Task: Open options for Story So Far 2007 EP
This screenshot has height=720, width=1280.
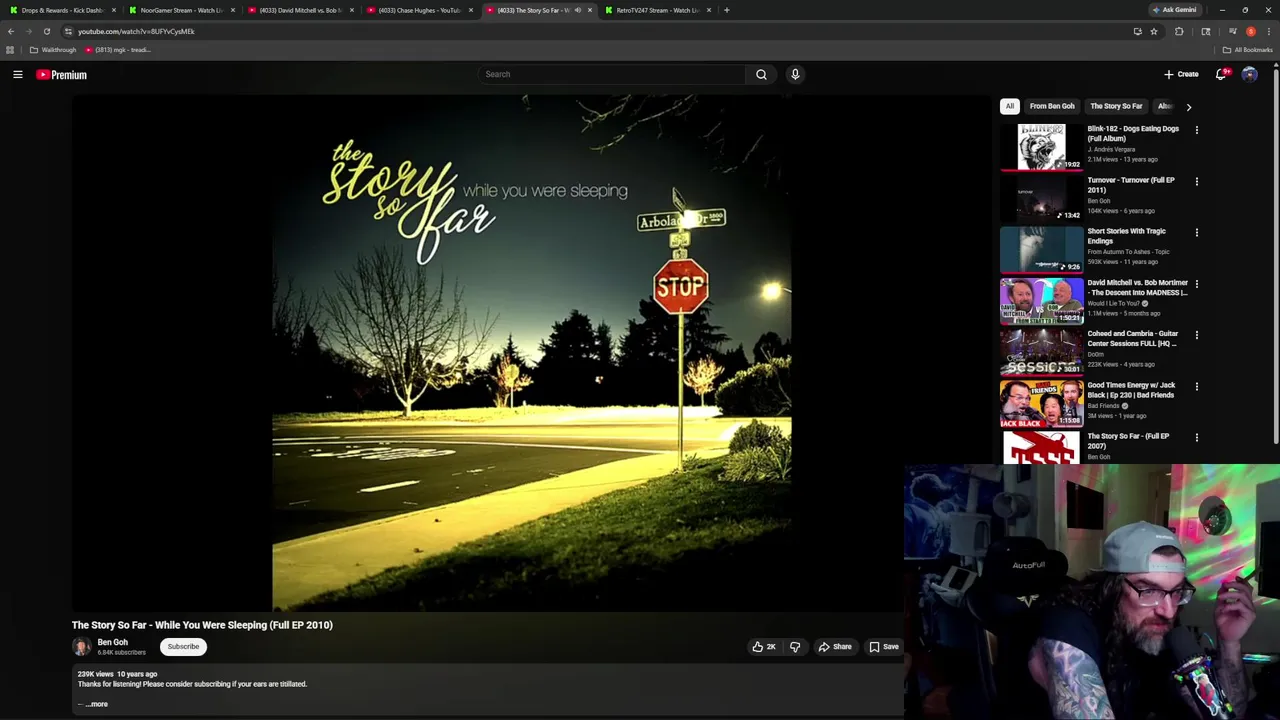Action: point(1196,437)
